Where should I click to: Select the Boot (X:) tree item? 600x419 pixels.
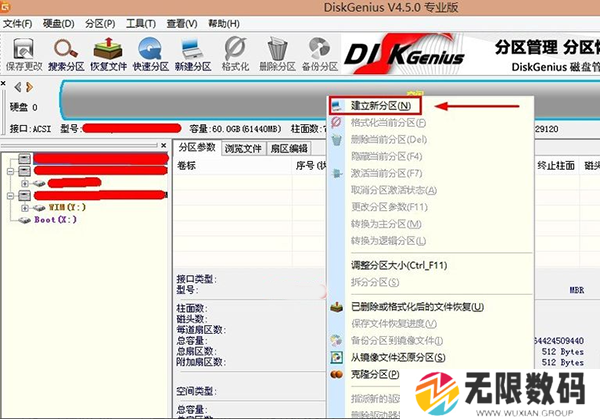tap(55, 220)
